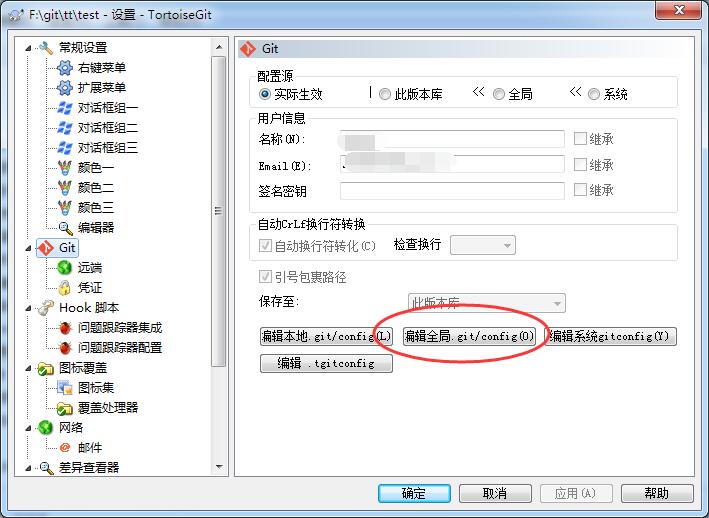Viewport: 709px width, 518px height.
Task: Tick the 继承 checkbox beside 名称
Action: [x=580, y=138]
